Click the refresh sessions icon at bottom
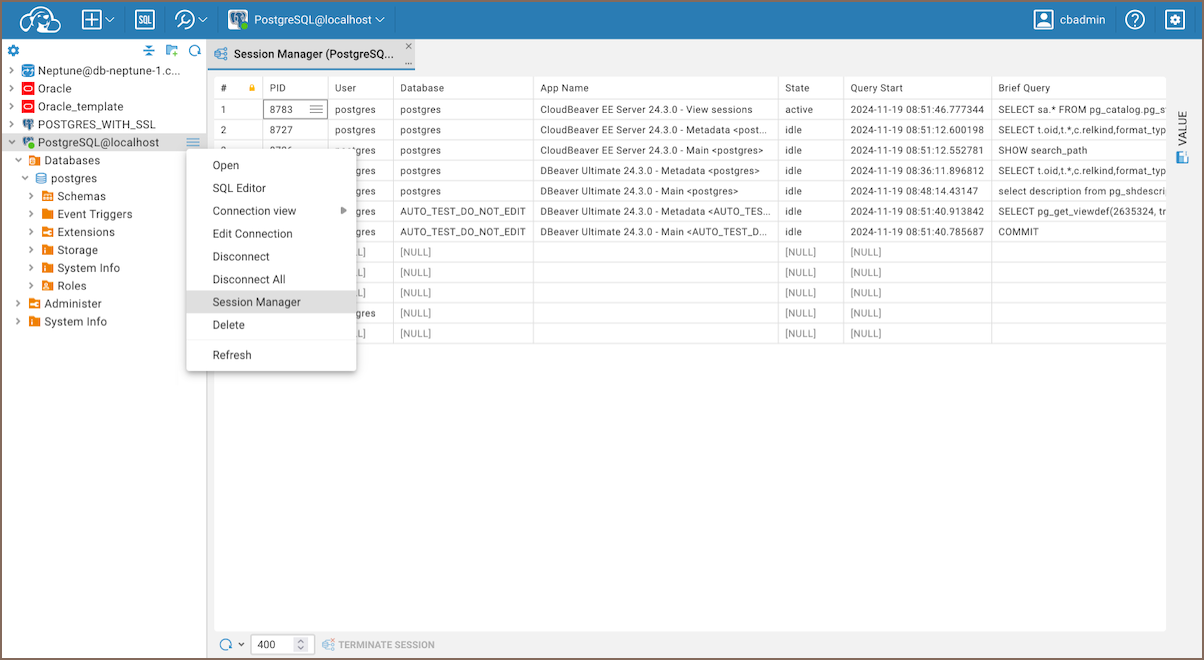This screenshot has height=660, width=1204. (x=226, y=645)
